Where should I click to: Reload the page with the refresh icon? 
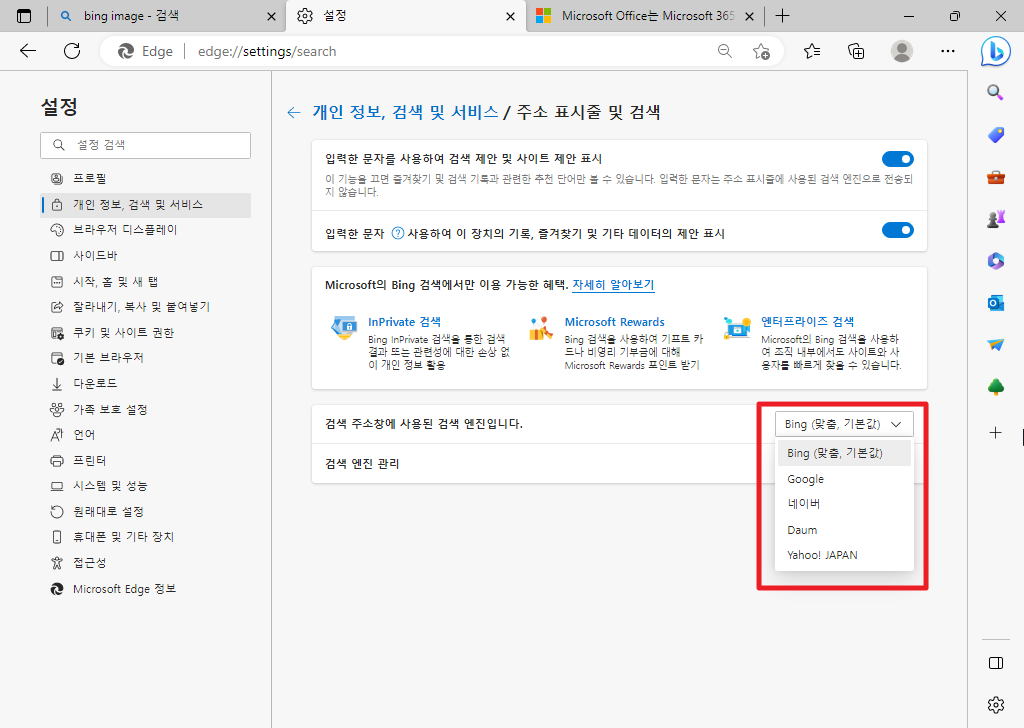pyautogui.click(x=72, y=51)
